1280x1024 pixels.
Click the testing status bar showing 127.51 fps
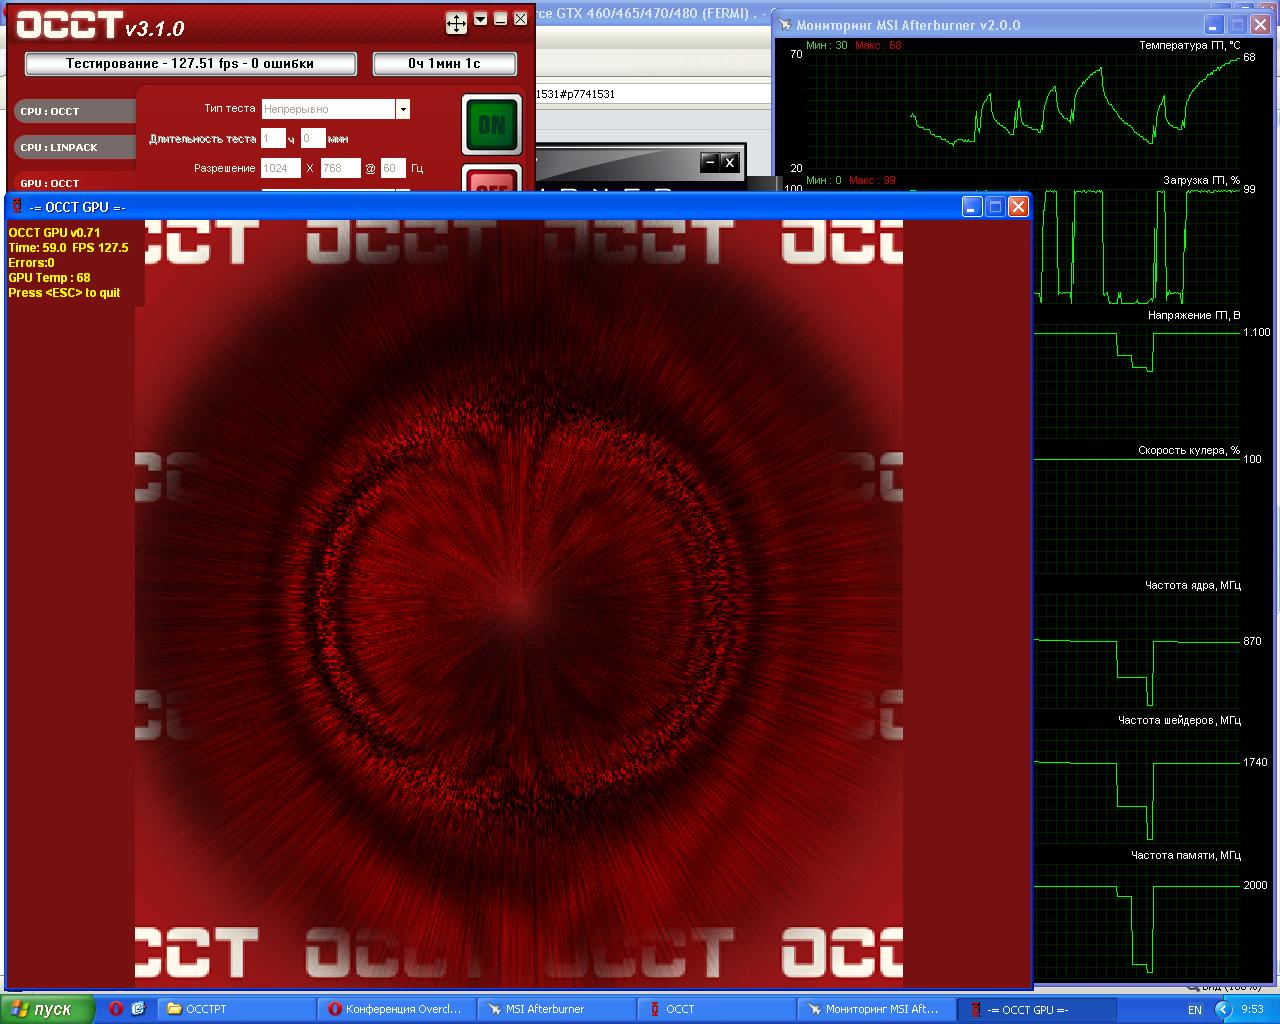(x=190, y=63)
